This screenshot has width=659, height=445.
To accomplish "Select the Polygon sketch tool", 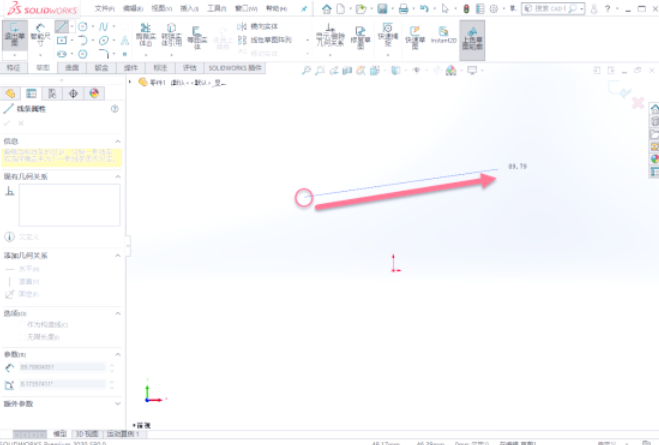I will [x=83, y=54].
